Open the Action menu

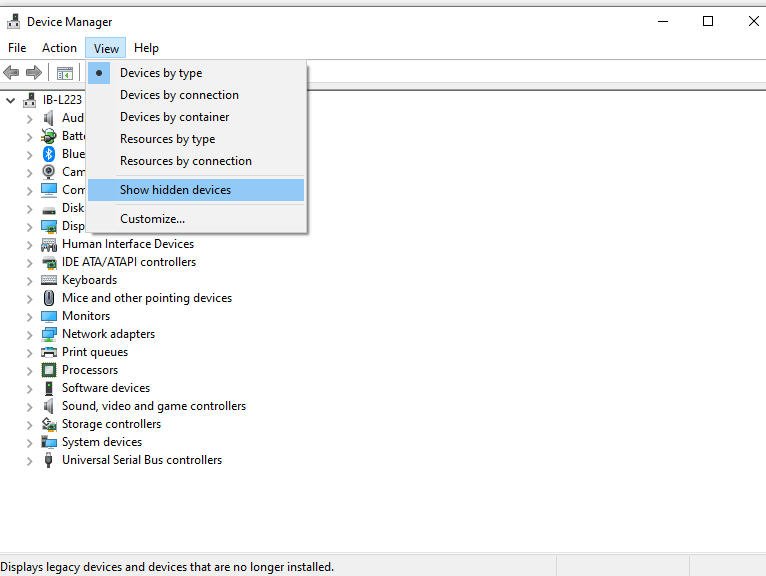coord(59,48)
